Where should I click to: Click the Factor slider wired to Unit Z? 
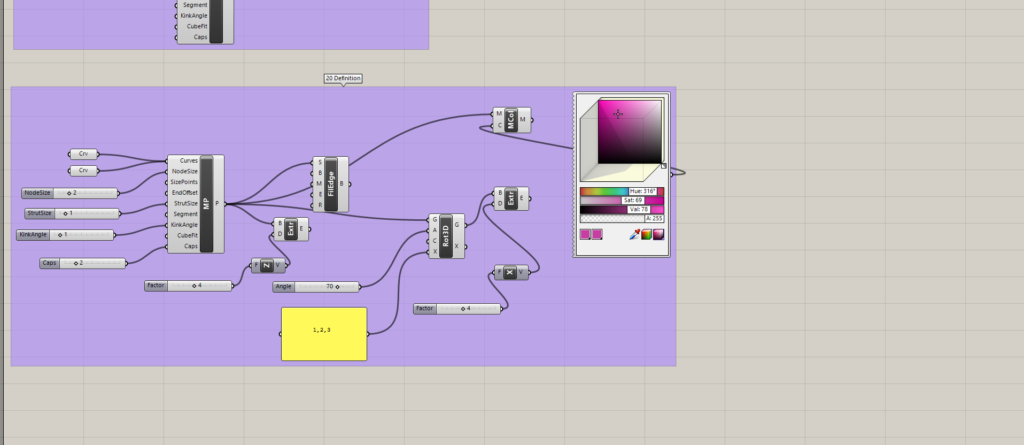pyautogui.click(x=188, y=286)
